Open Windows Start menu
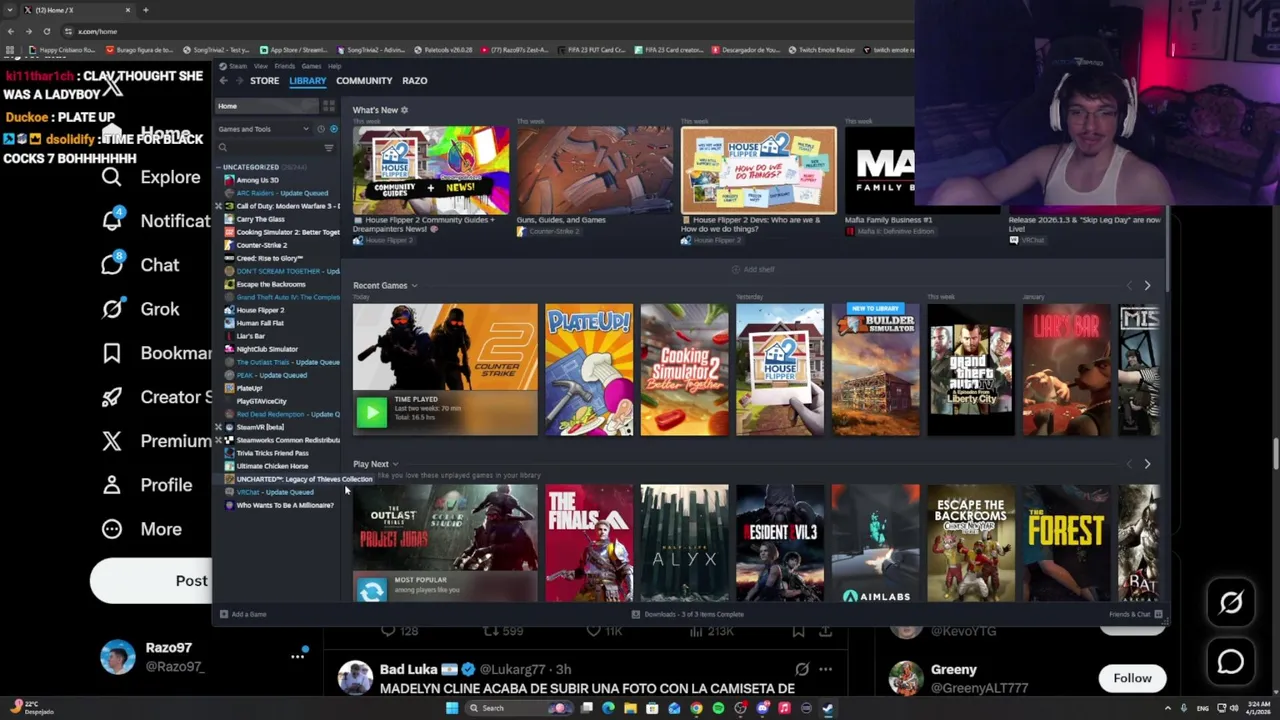The image size is (1280, 720). coord(452,708)
